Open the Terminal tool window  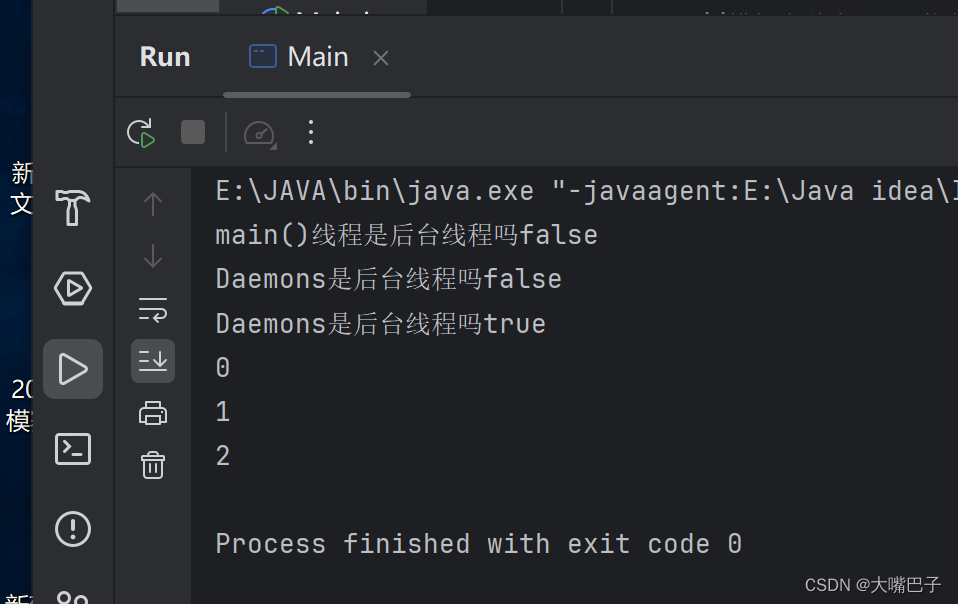tap(73, 449)
